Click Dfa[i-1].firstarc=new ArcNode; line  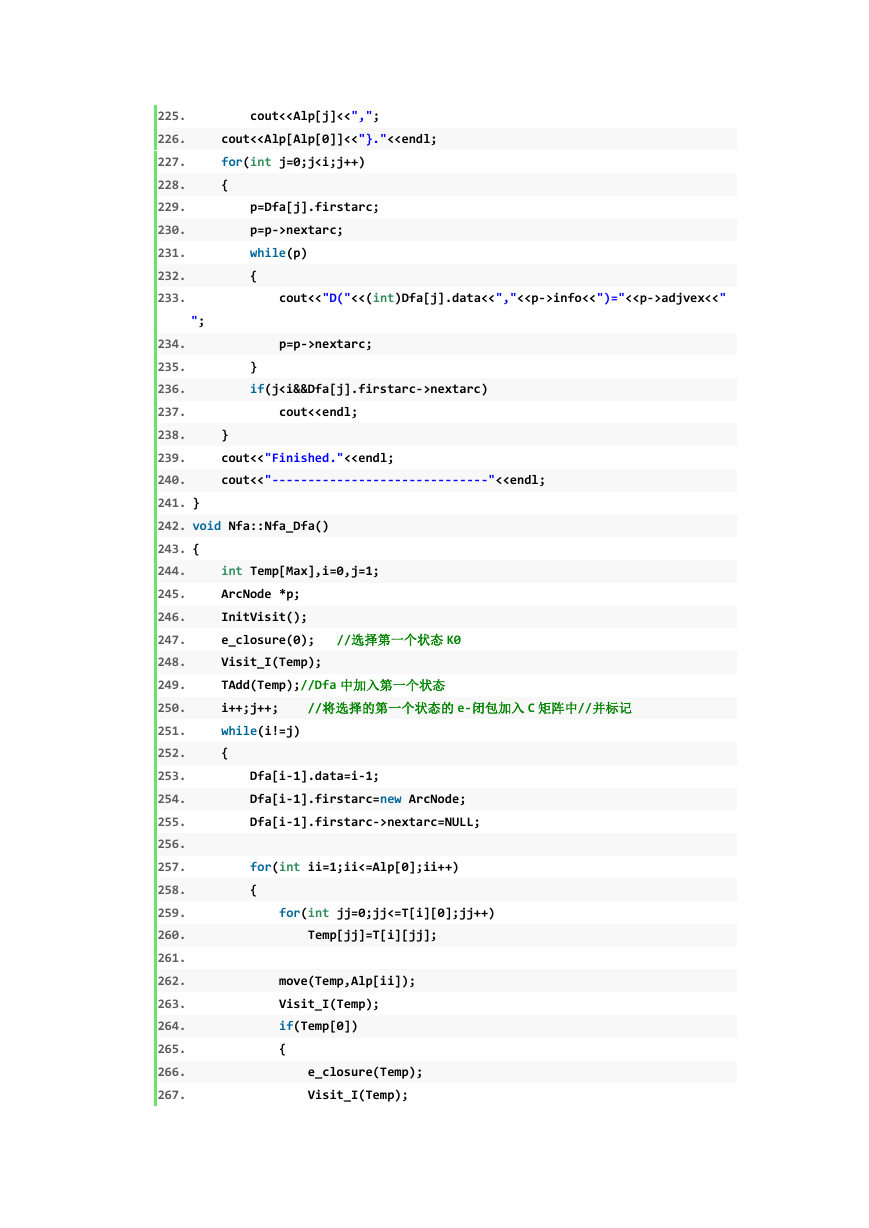tap(358, 799)
